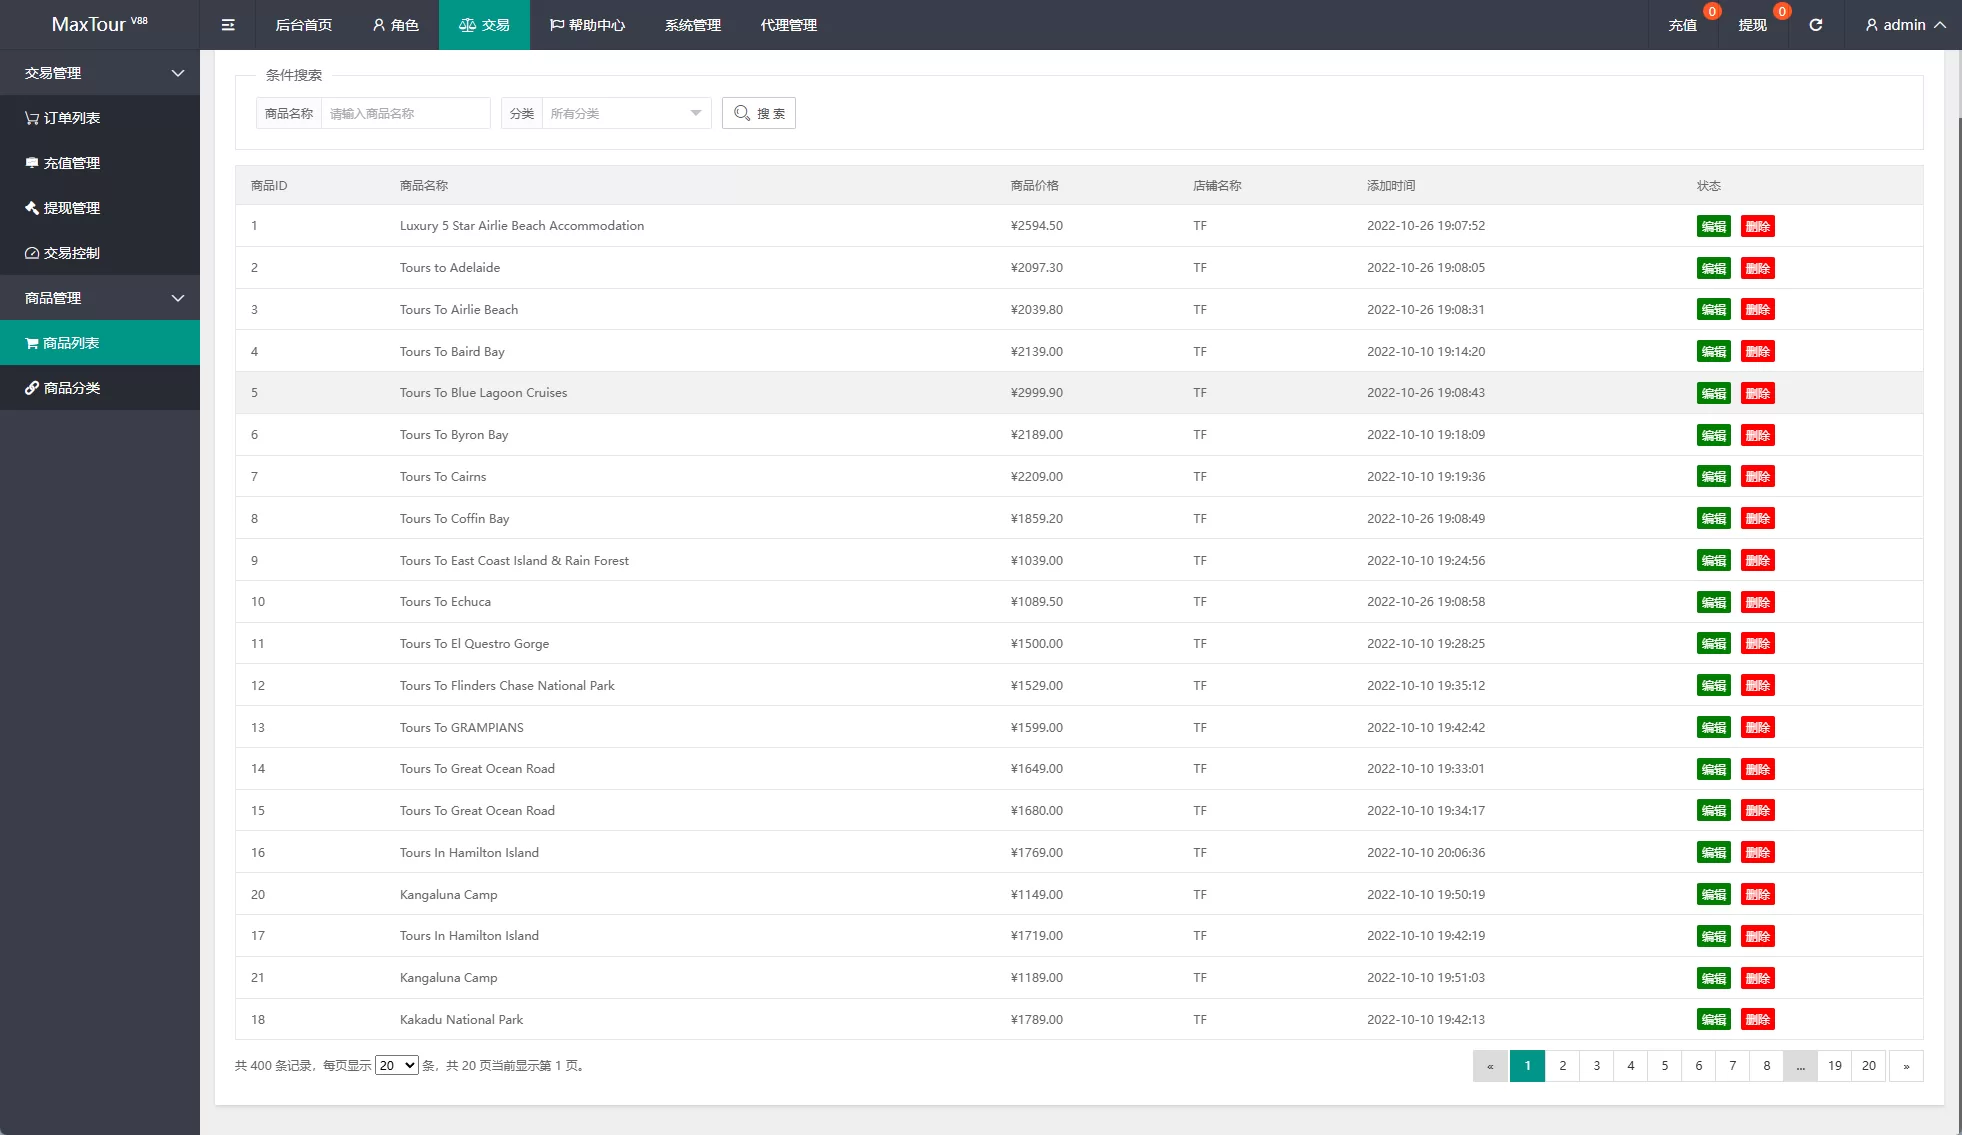Click green edit button for Tours To Cairns
Image resolution: width=1962 pixels, height=1135 pixels.
point(1713,477)
